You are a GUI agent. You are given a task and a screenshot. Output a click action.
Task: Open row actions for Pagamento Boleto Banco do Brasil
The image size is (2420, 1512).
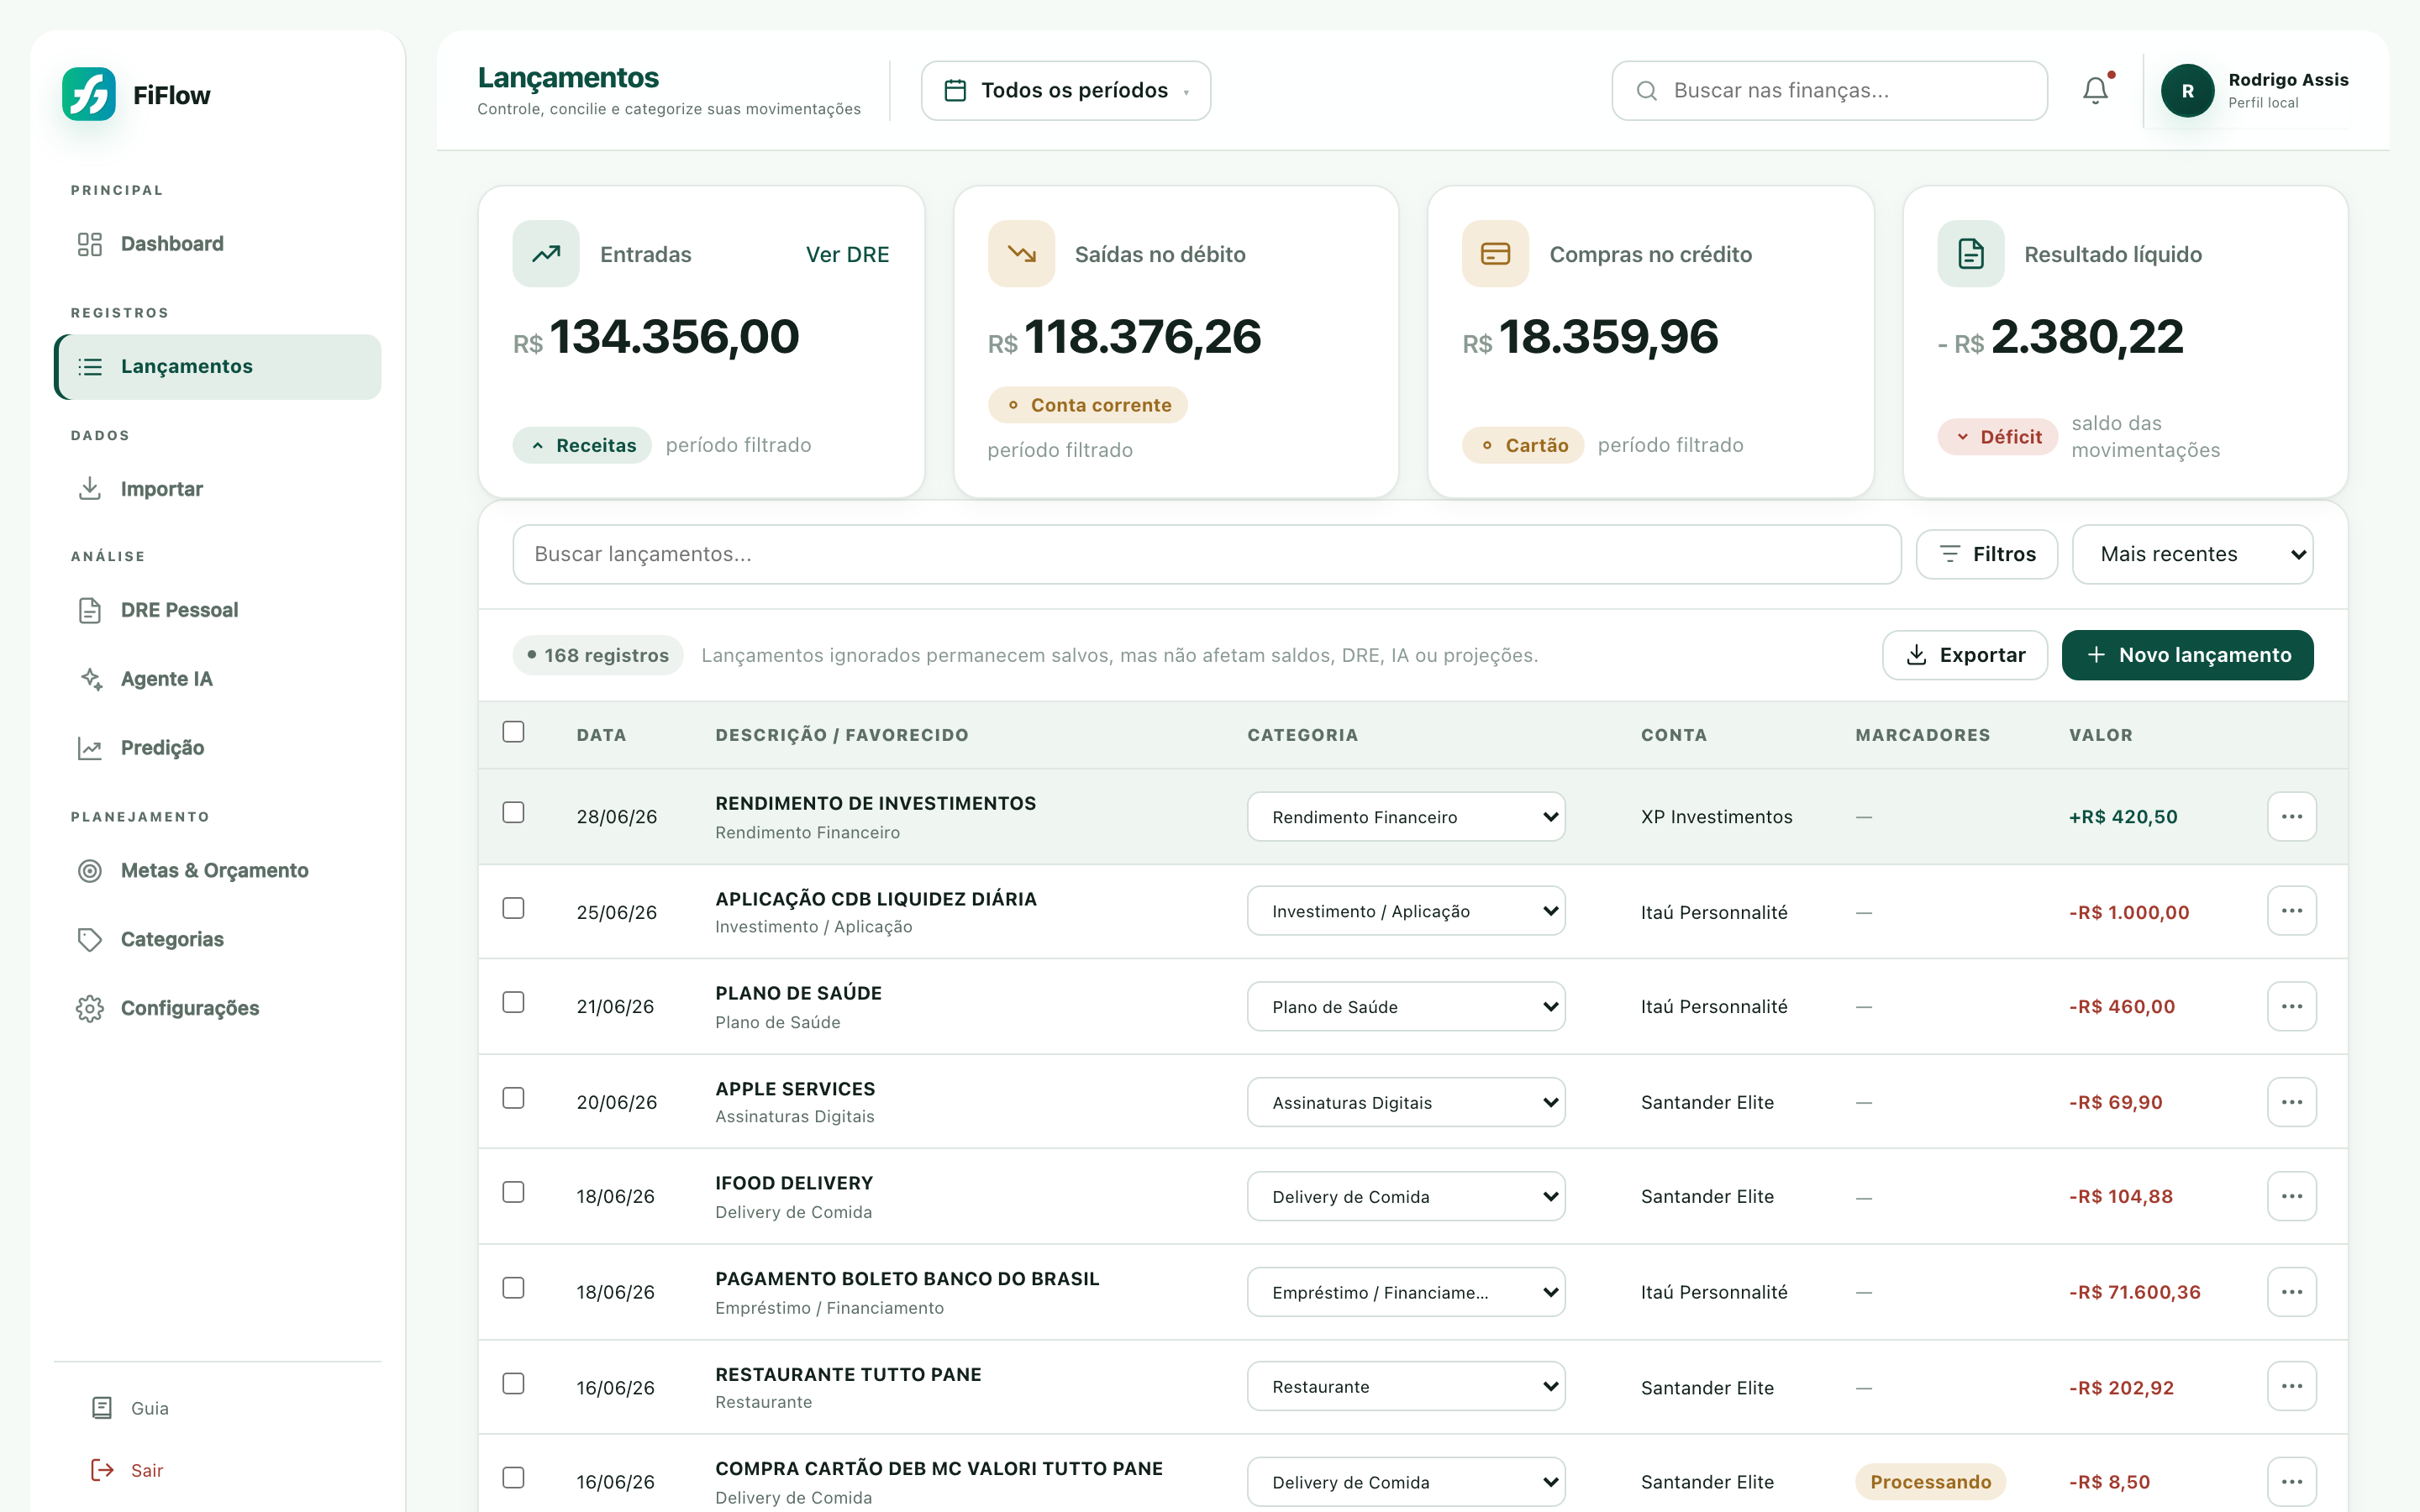[x=2291, y=1292]
